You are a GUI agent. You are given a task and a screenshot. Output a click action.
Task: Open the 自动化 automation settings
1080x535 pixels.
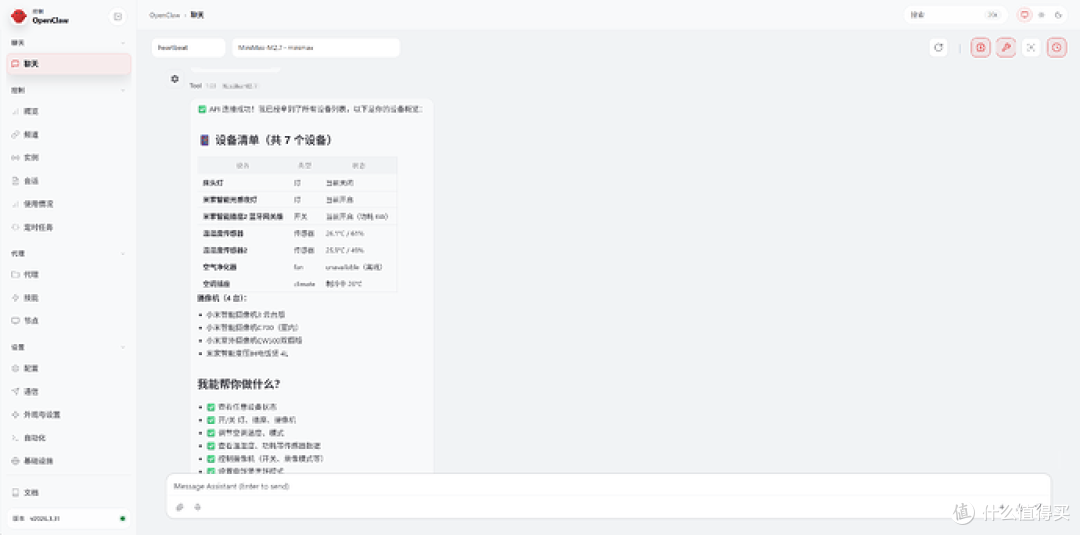pyautogui.click(x=69, y=438)
